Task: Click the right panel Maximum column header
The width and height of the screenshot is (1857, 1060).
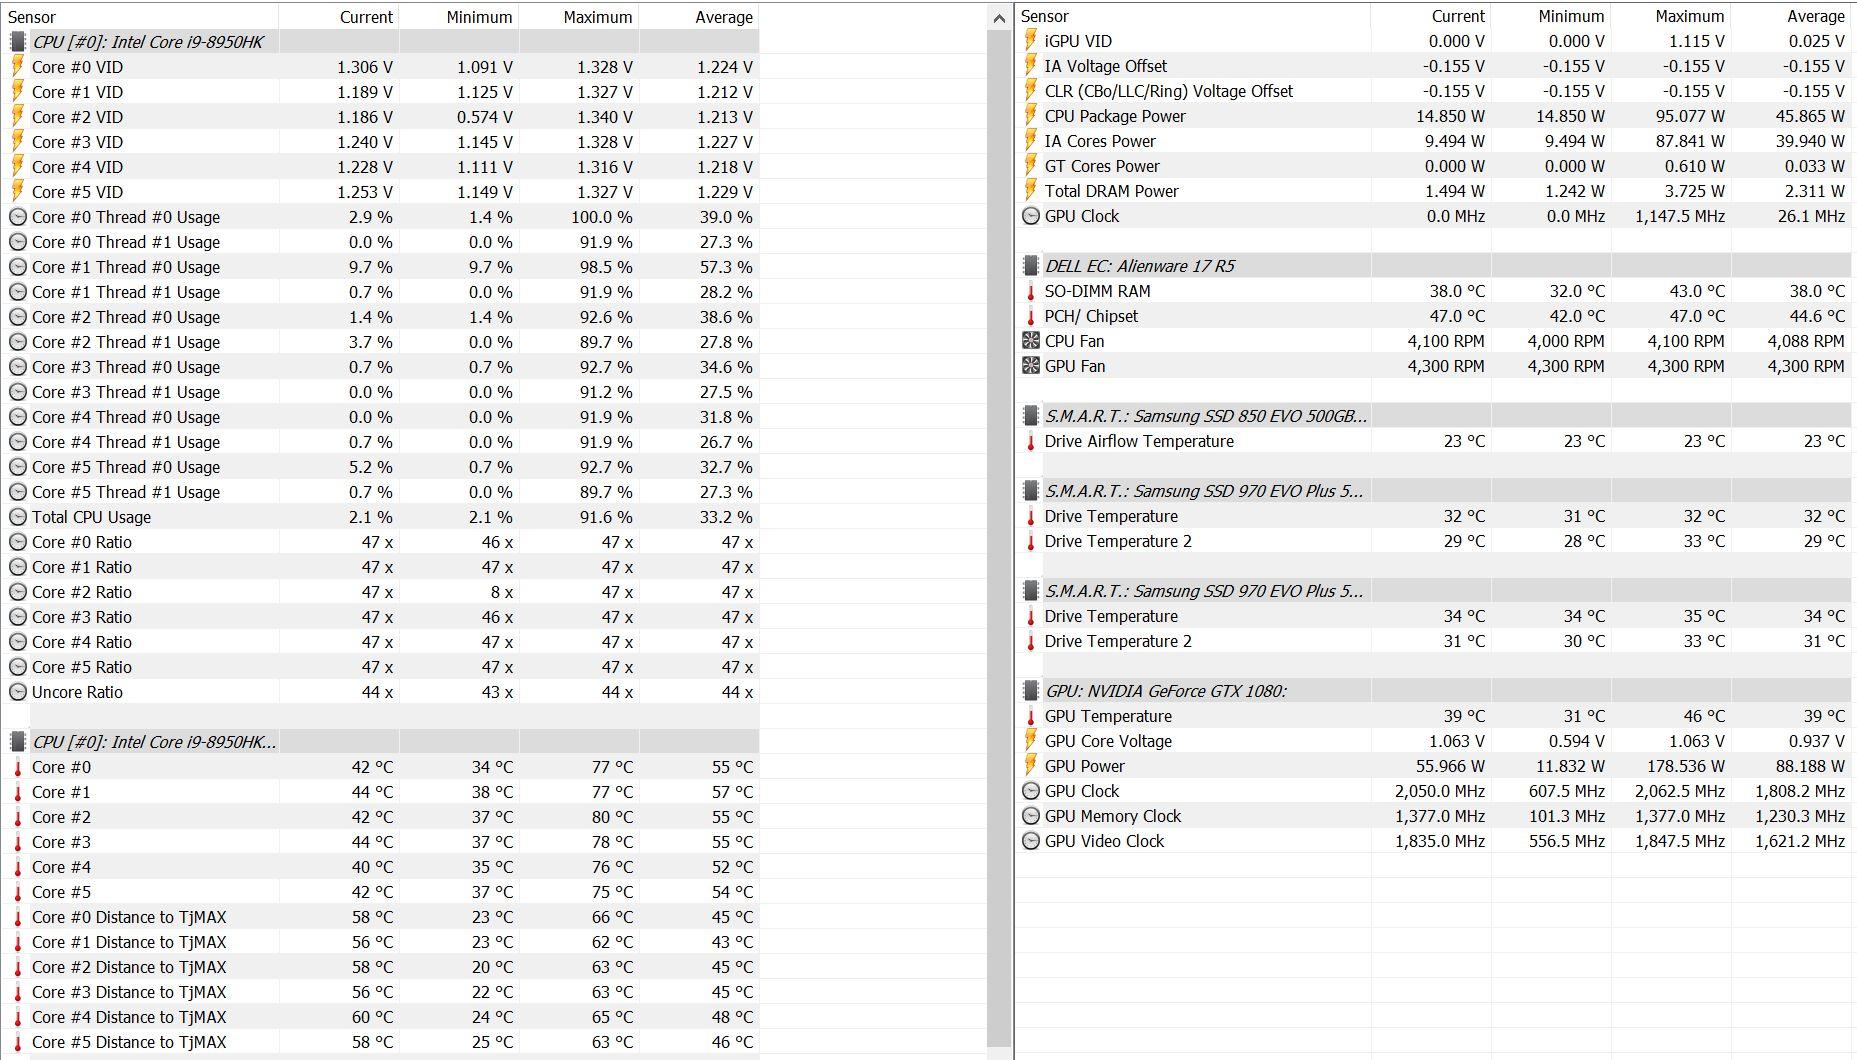Action: pyautogui.click(x=1671, y=16)
